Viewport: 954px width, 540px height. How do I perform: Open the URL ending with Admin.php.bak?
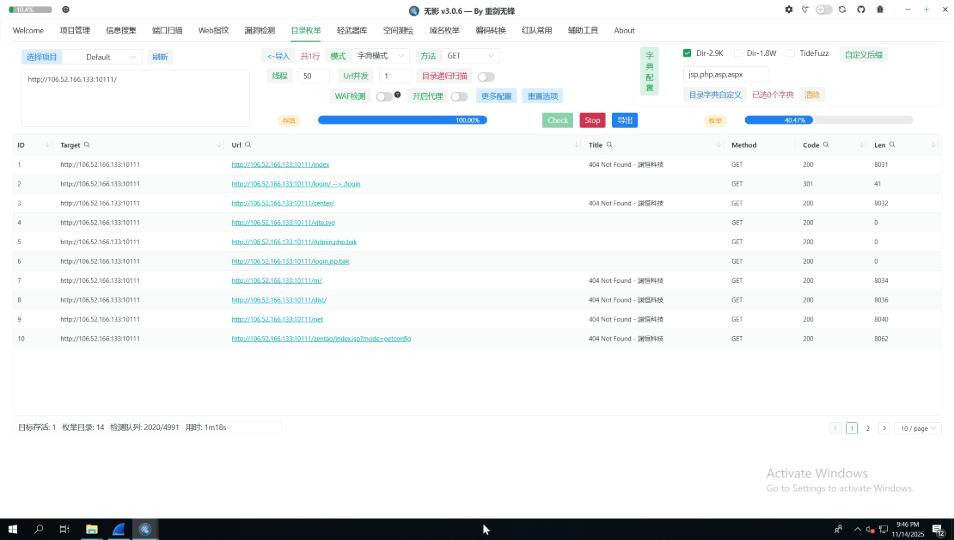(294, 242)
